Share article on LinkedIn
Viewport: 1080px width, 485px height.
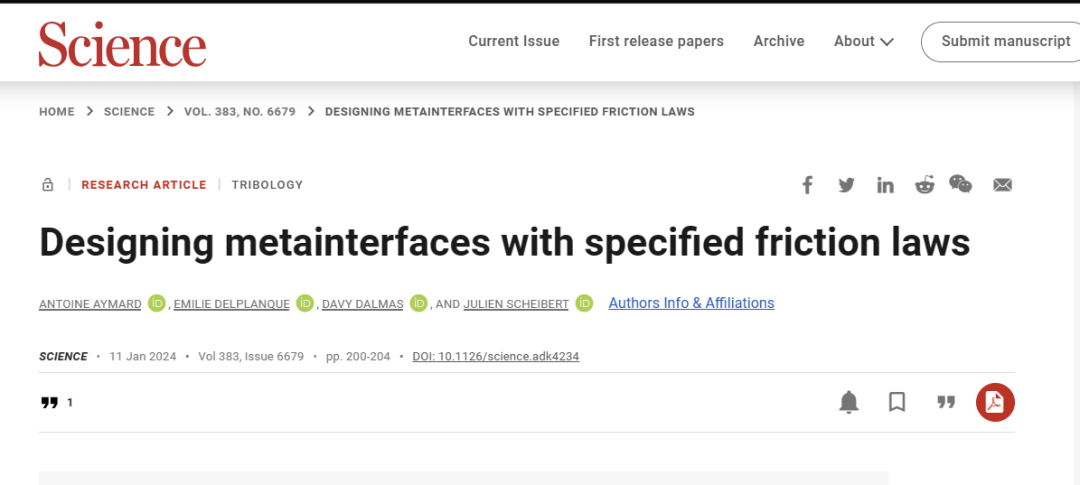[x=885, y=185]
